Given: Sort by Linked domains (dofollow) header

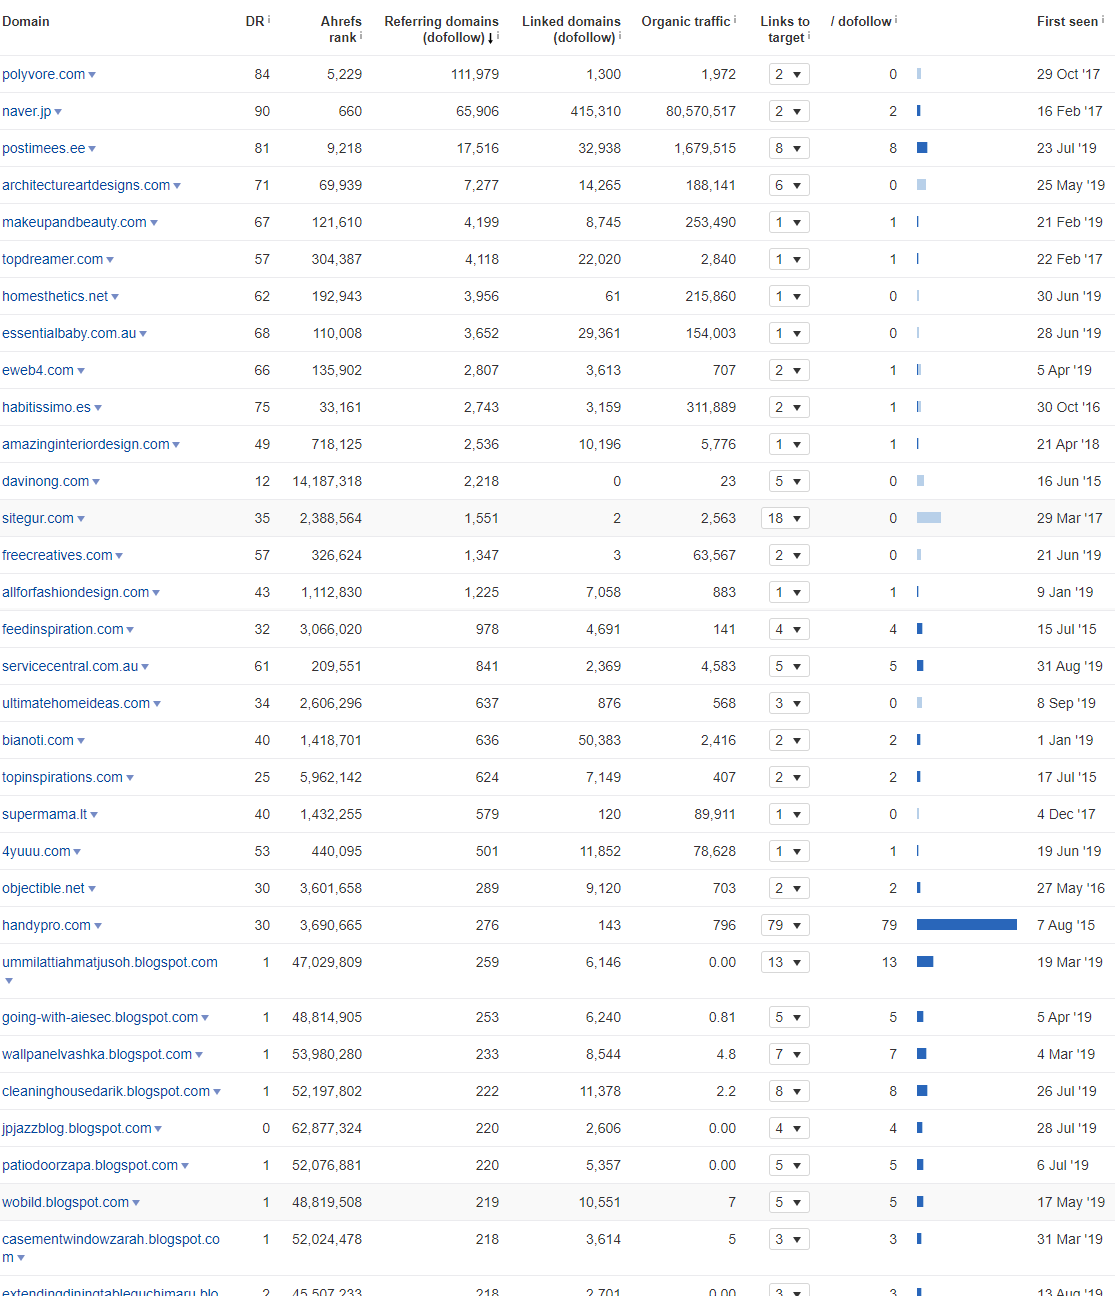Looking at the screenshot, I should (571, 29).
